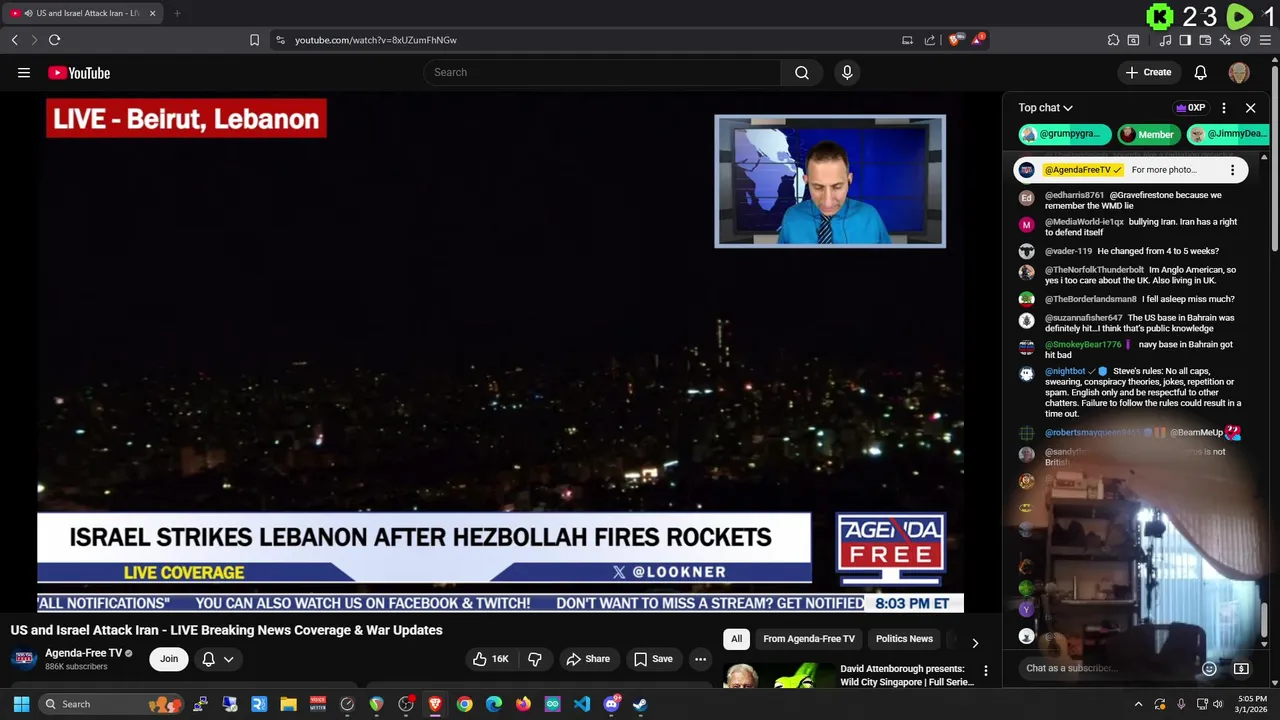Open the taskbar clock and date
Screen dimensions: 1280x720
tap(1252, 704)
